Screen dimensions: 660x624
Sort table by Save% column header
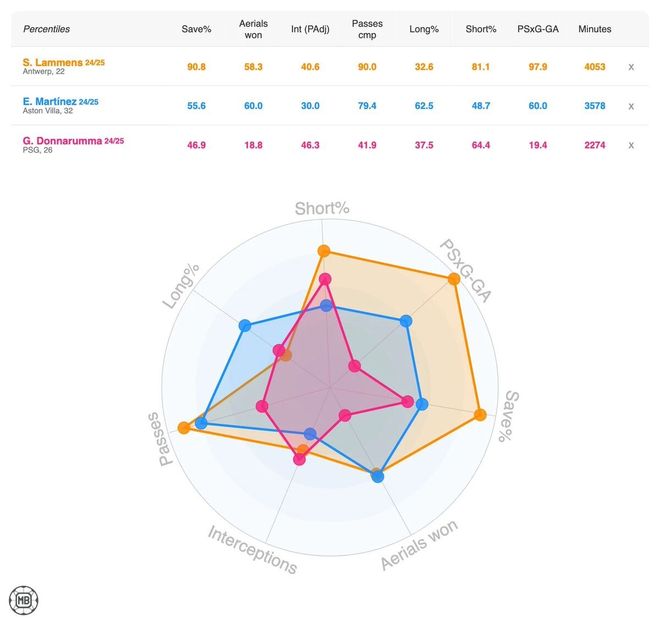point(196,29)
